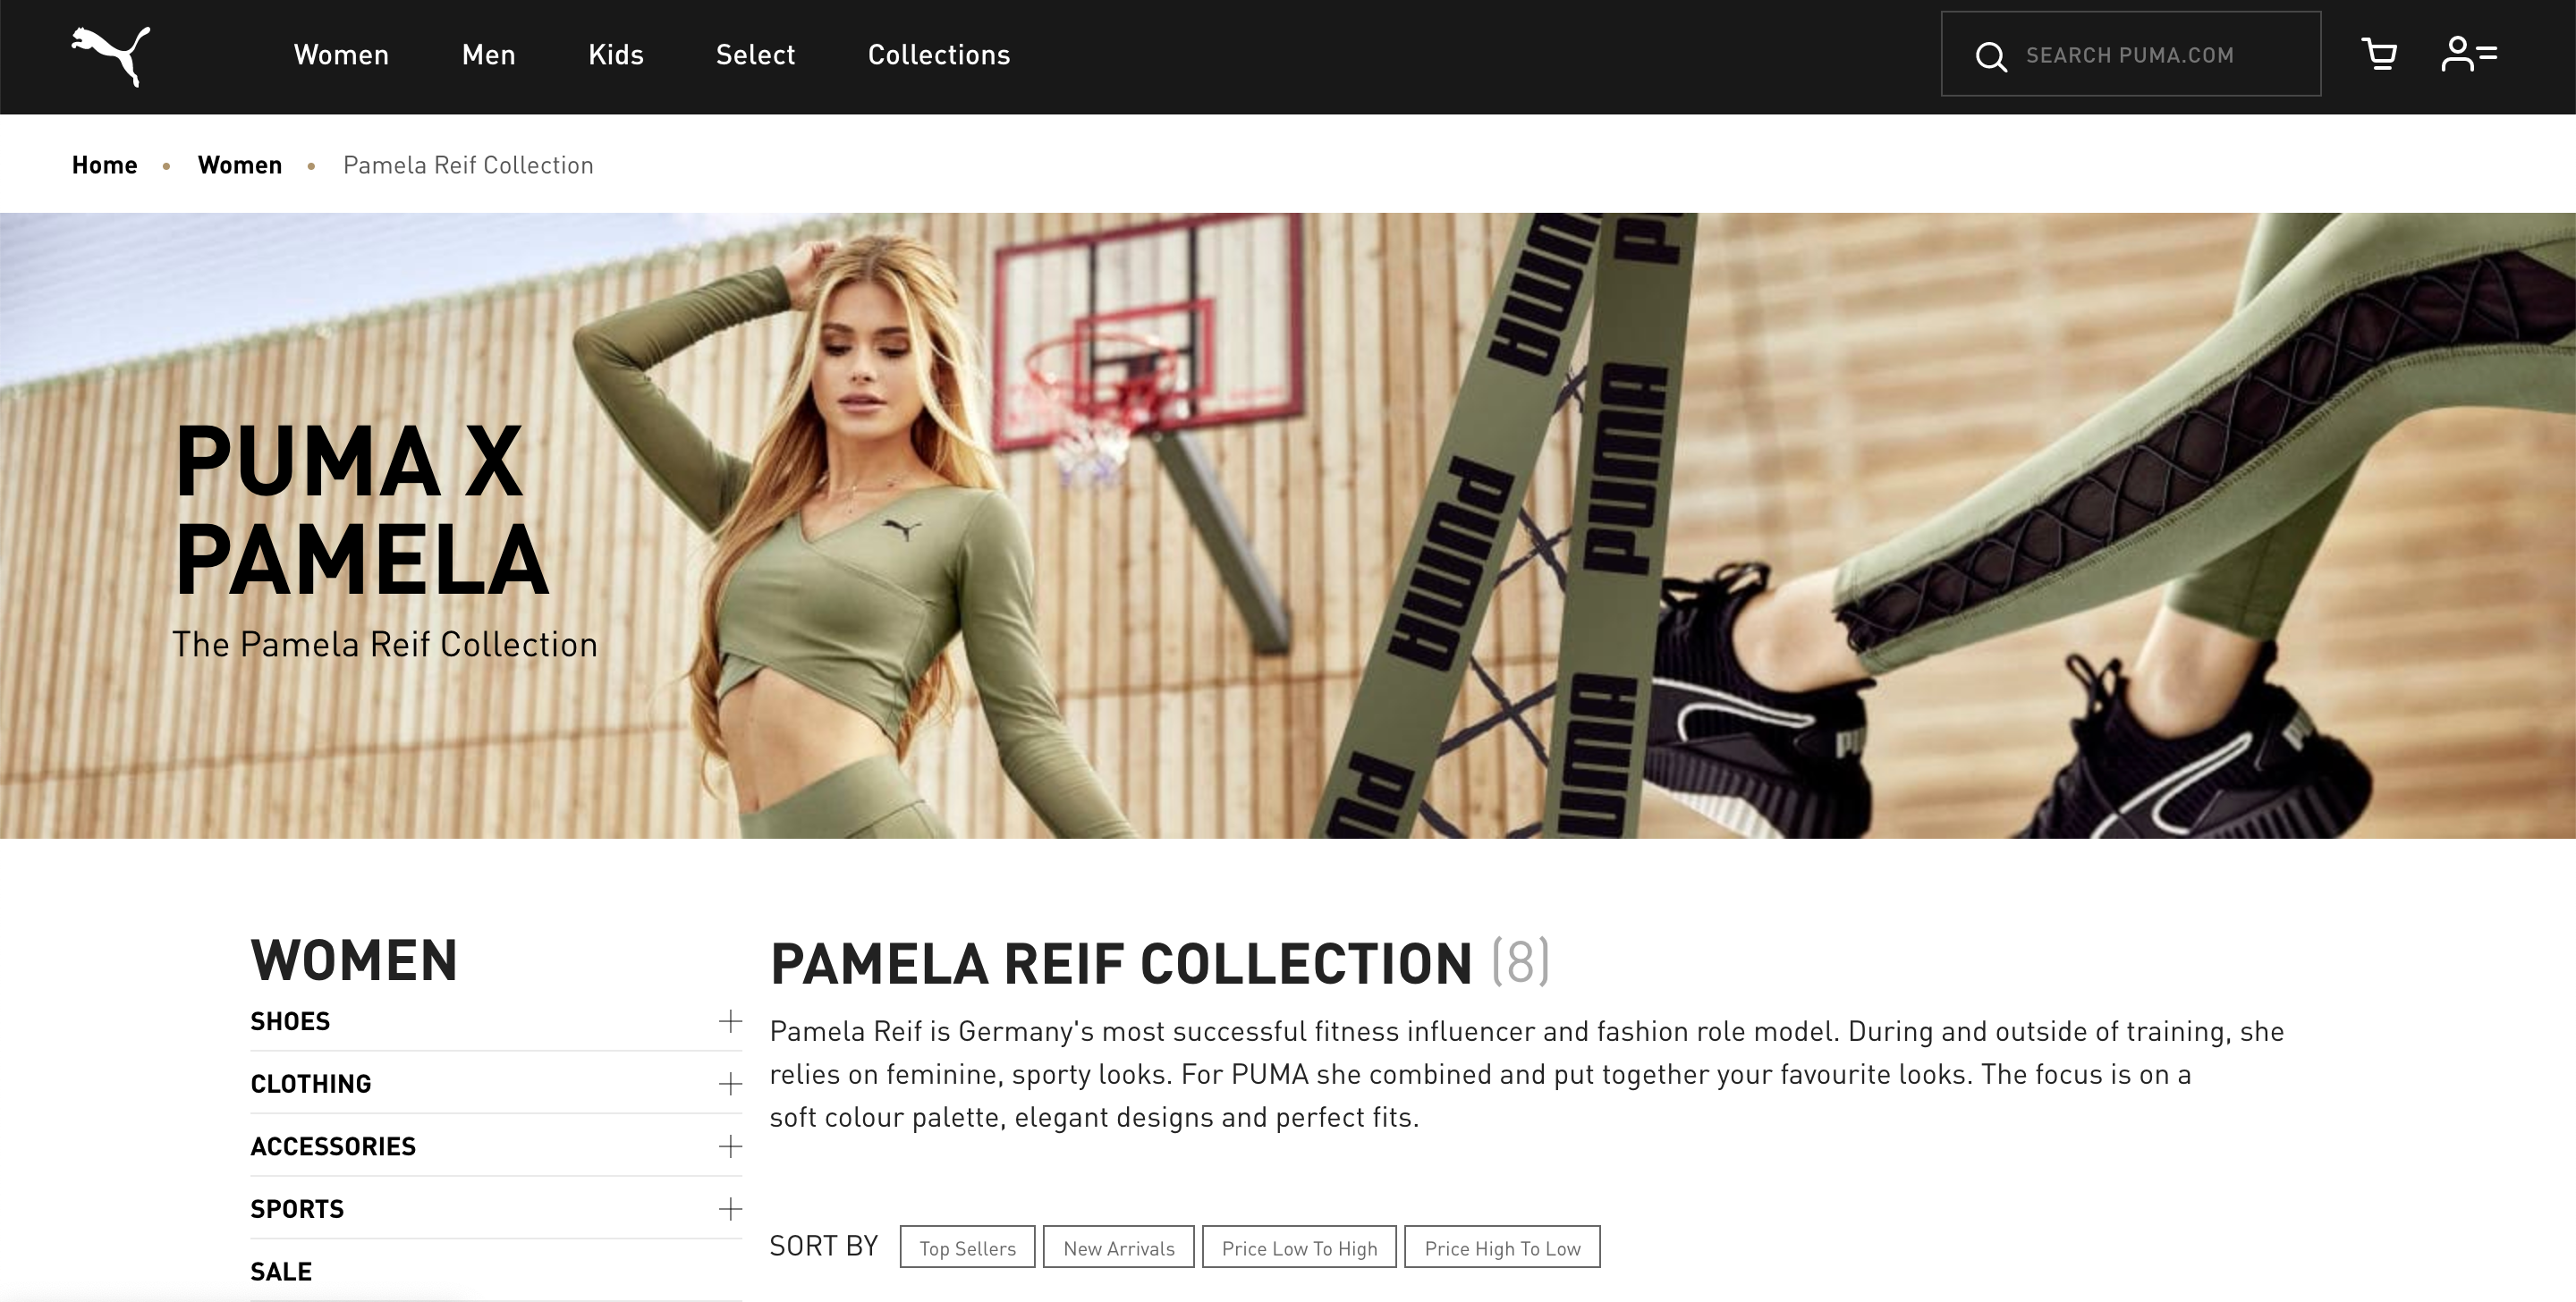Open the SALE sidebar category
This screenshot has height=1302, width=2576.
(x=281, y=1271)
